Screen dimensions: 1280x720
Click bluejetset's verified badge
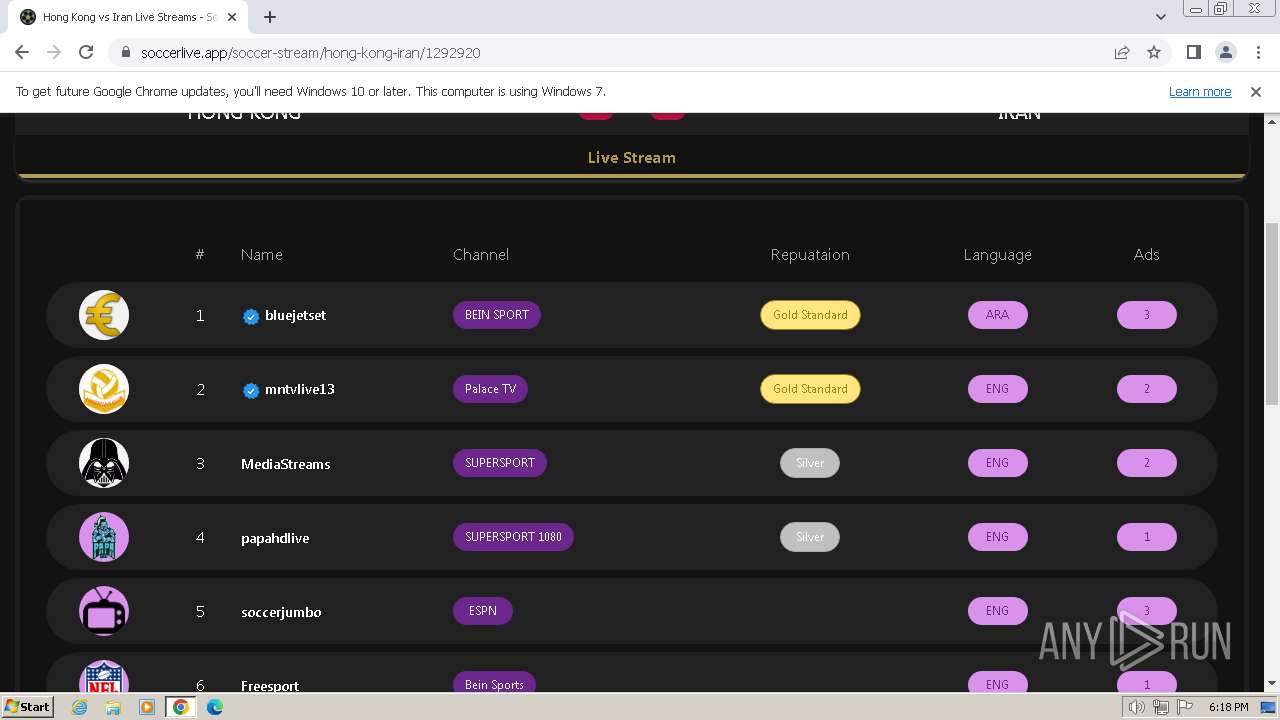[251, 316]
